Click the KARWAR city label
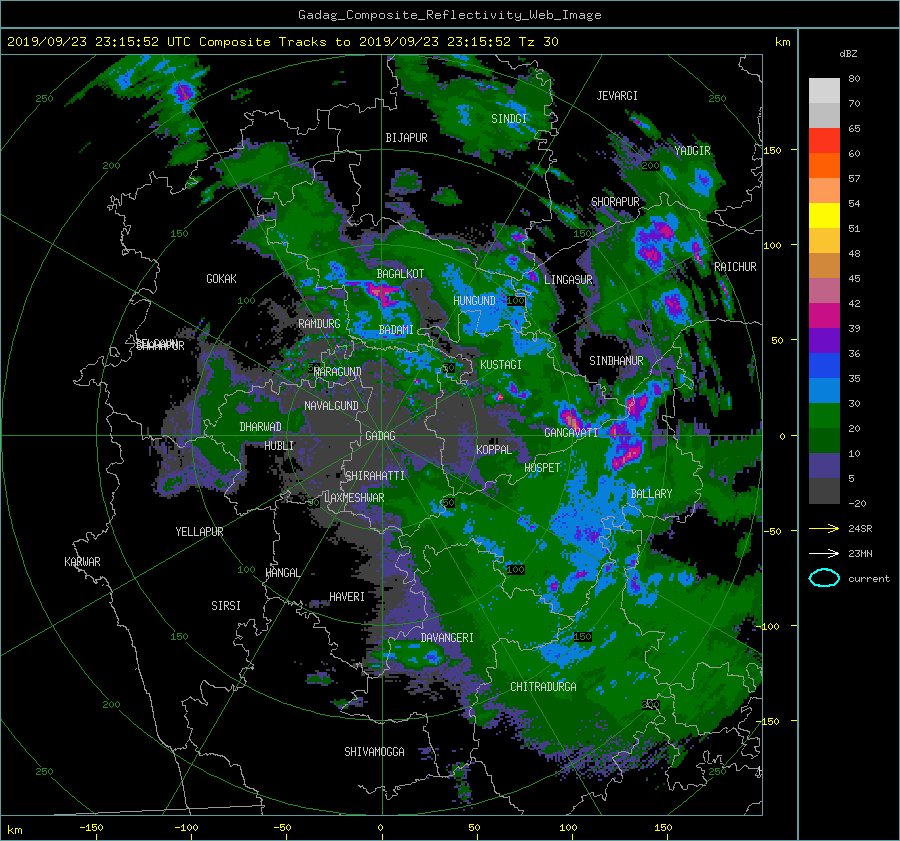Screen dimensions: 900x841 82,561
